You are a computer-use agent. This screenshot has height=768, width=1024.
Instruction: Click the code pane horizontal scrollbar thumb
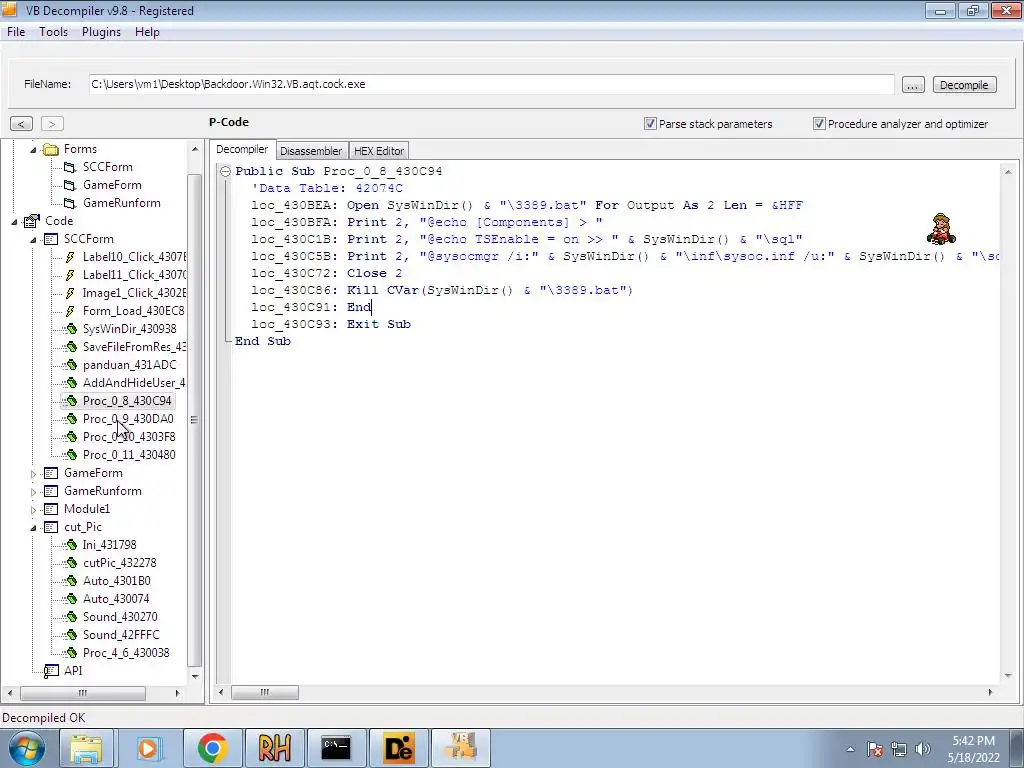[264, 692]
